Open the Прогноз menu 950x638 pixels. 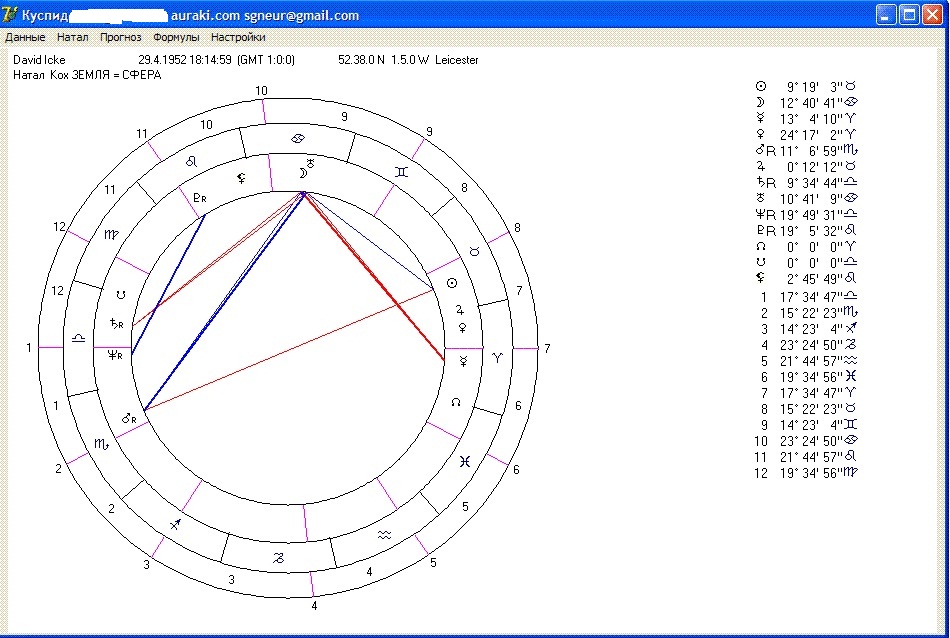click(120, 37)
